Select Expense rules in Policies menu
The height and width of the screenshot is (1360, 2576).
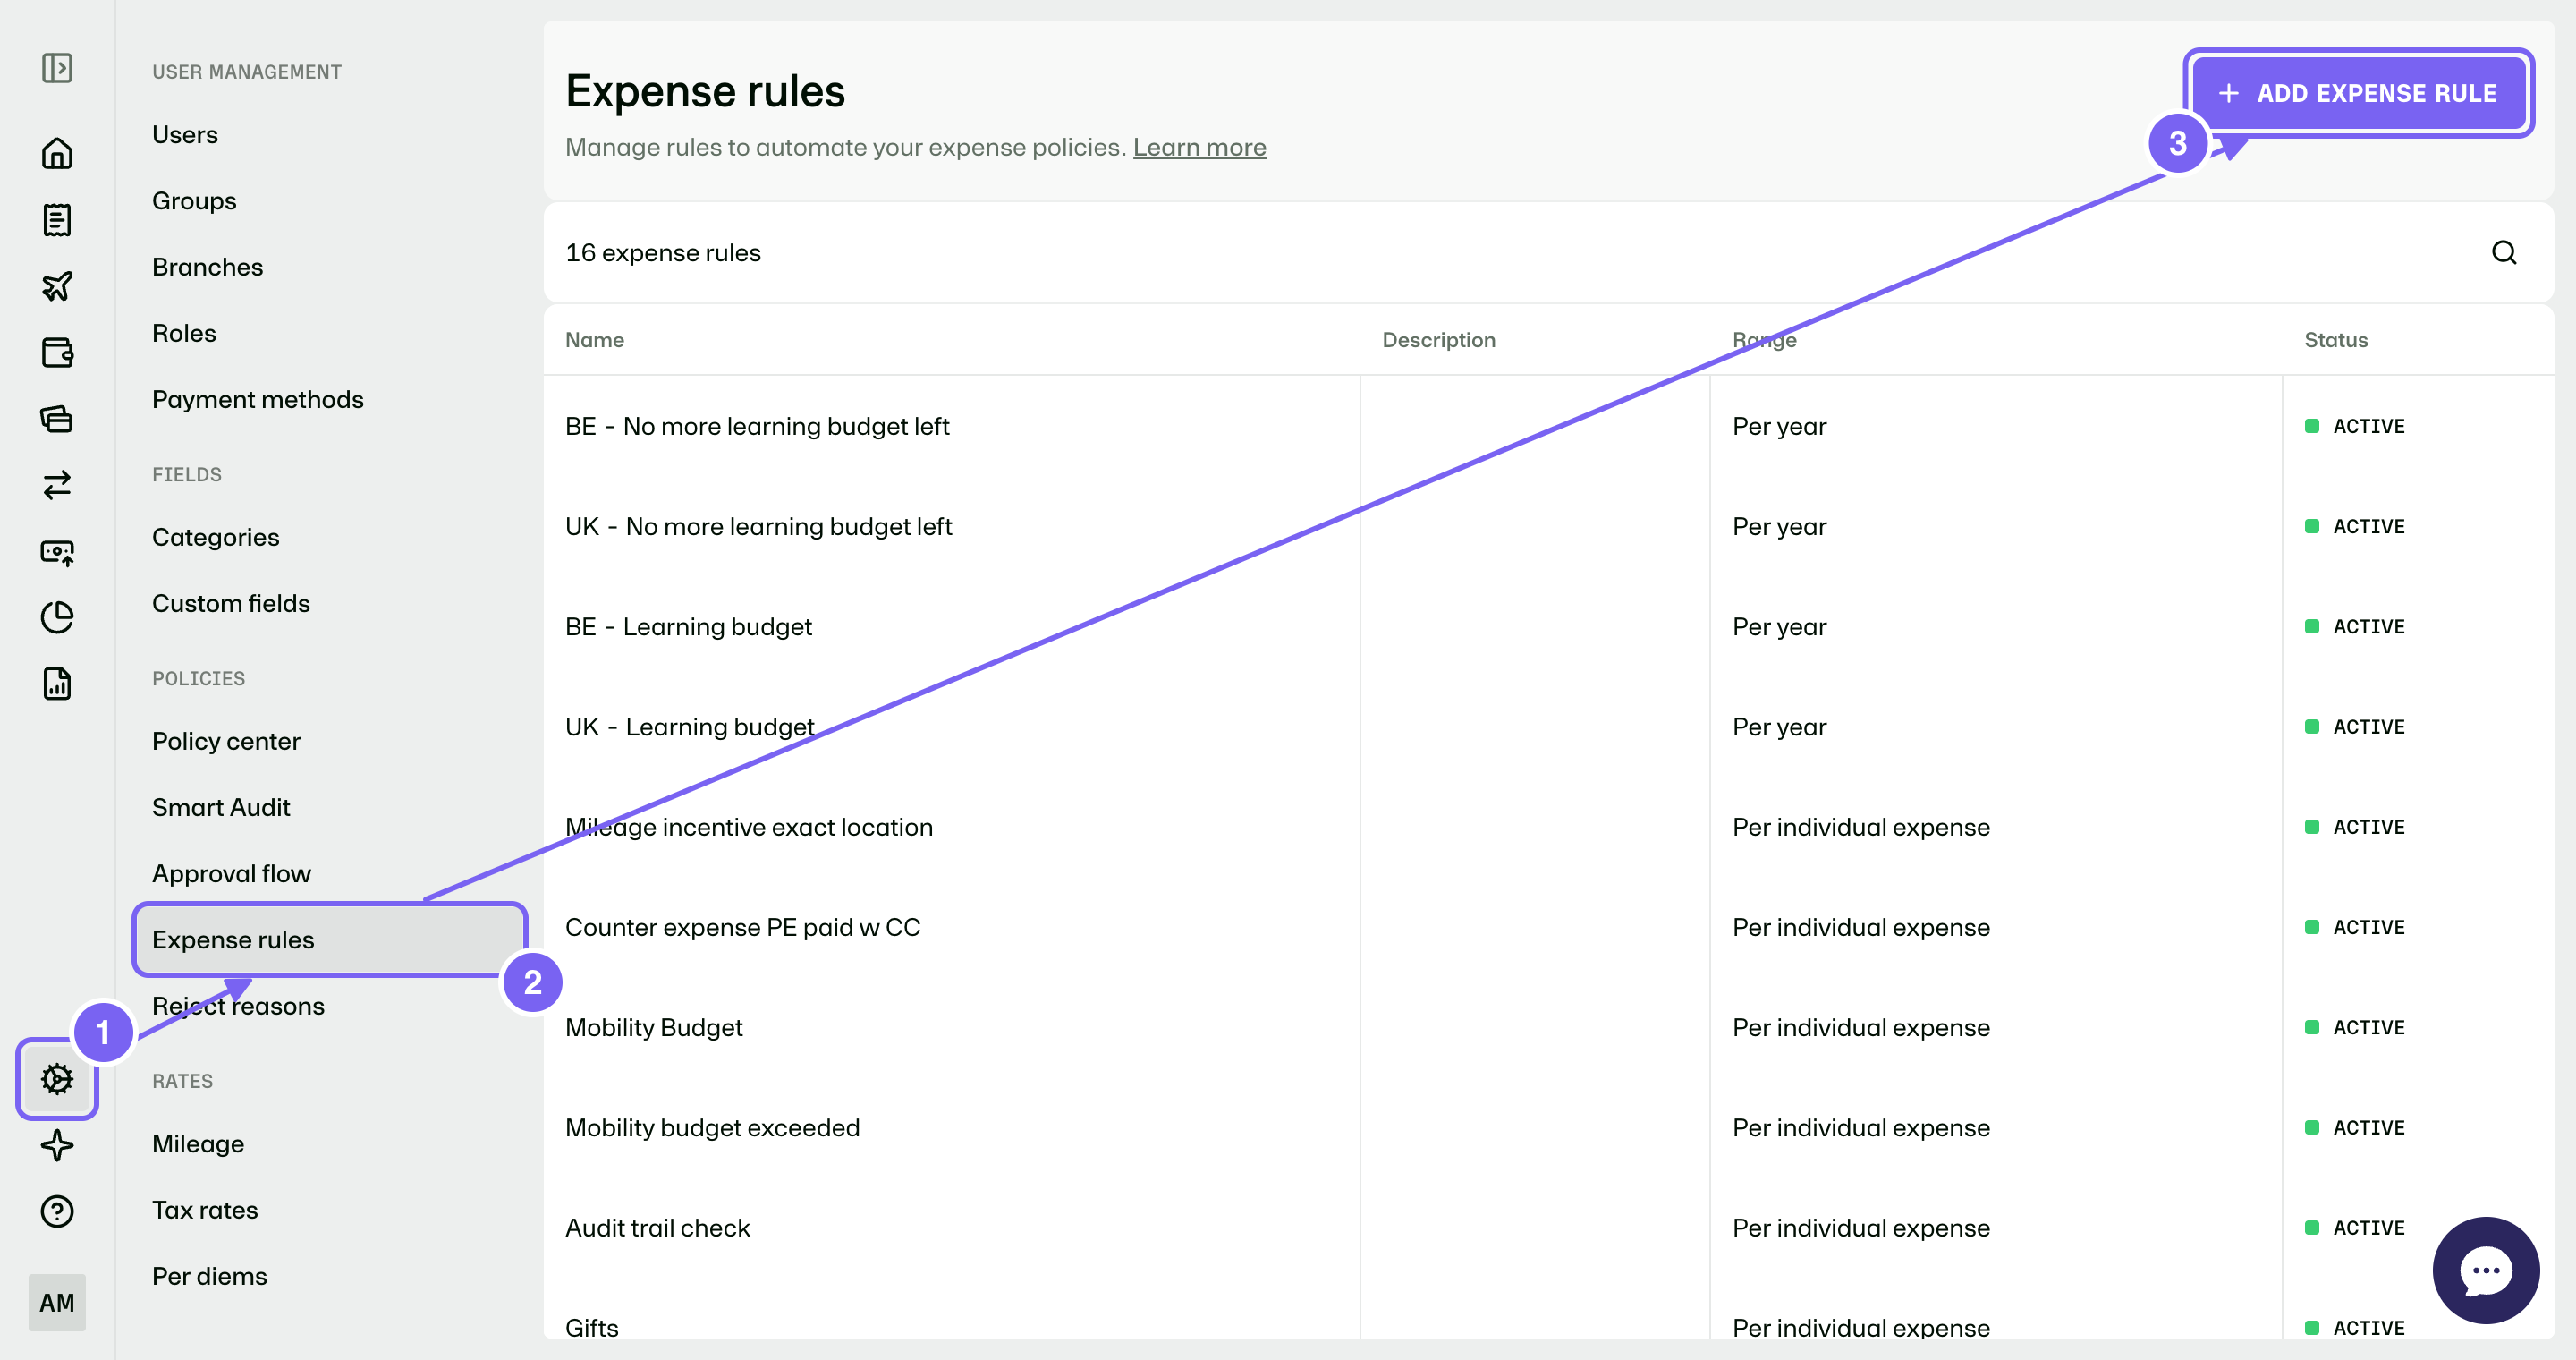pos(330,940)
